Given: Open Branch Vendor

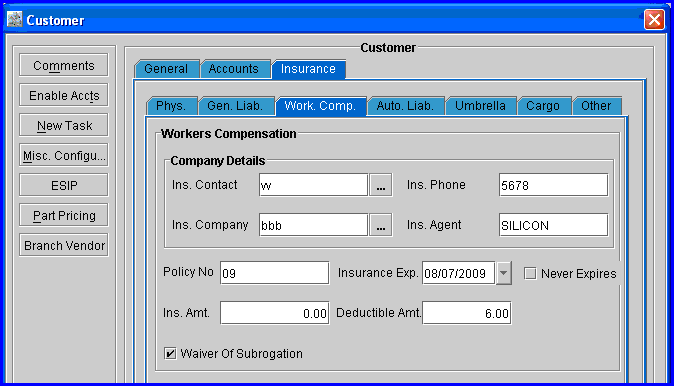Looking at the screenshot, I should pyautogui.click(x=64, y=245).
